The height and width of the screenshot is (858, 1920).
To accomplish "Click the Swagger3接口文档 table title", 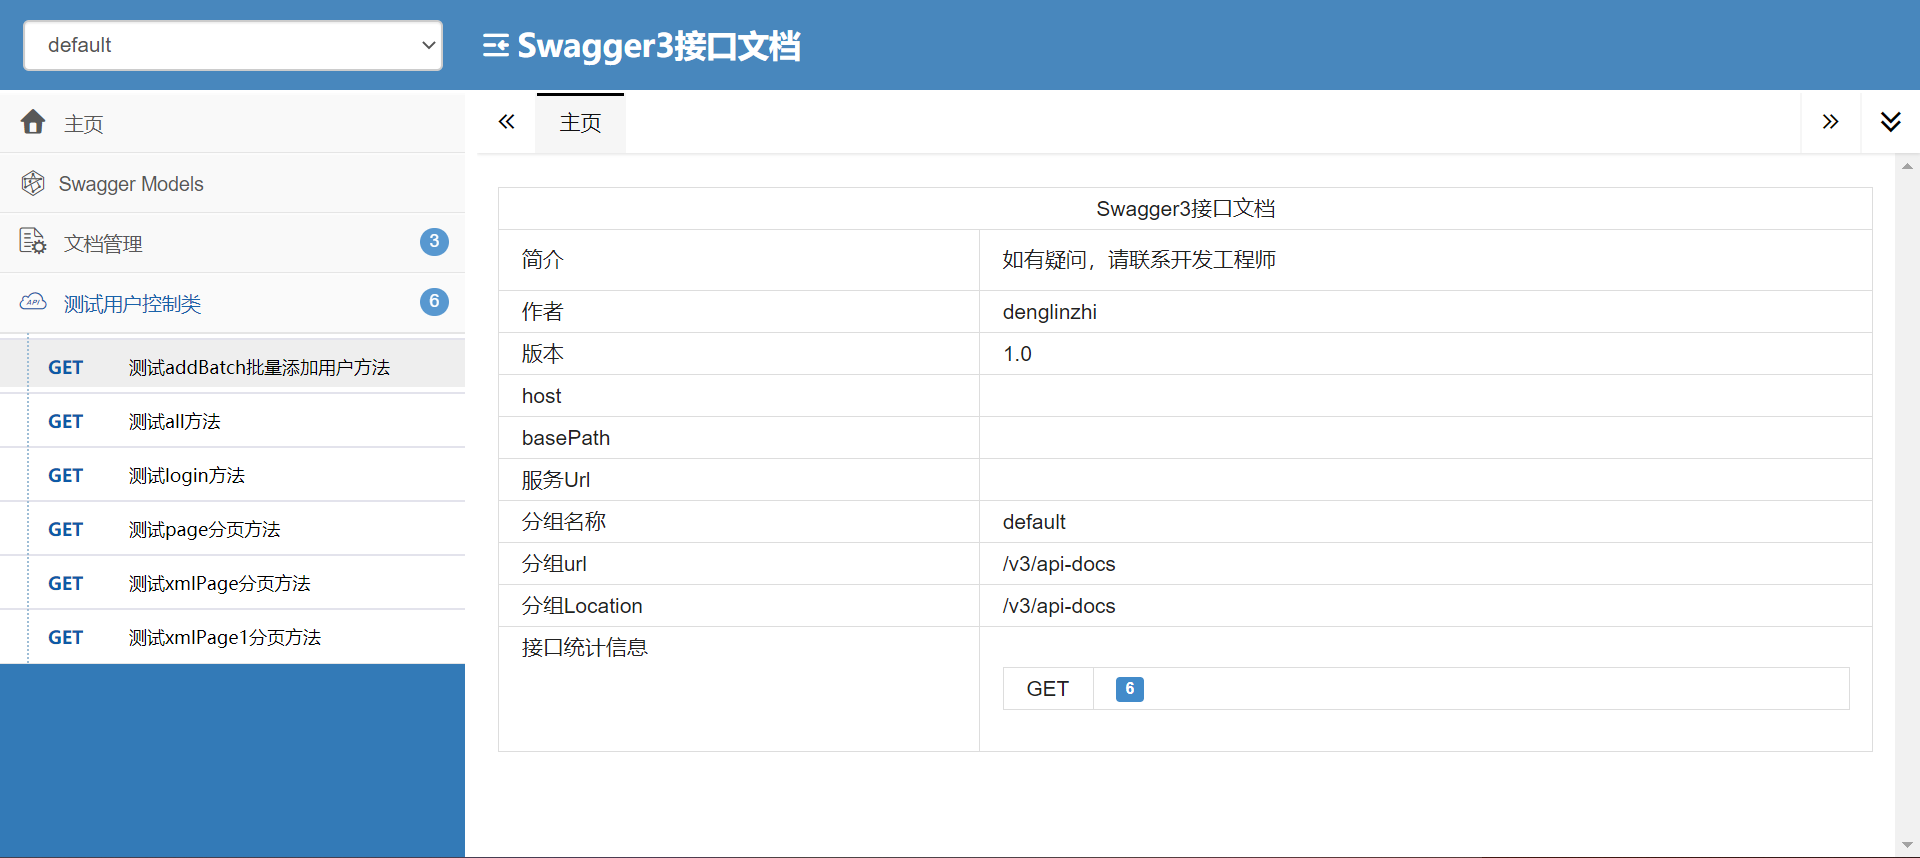I will (x=1185, y=209).
